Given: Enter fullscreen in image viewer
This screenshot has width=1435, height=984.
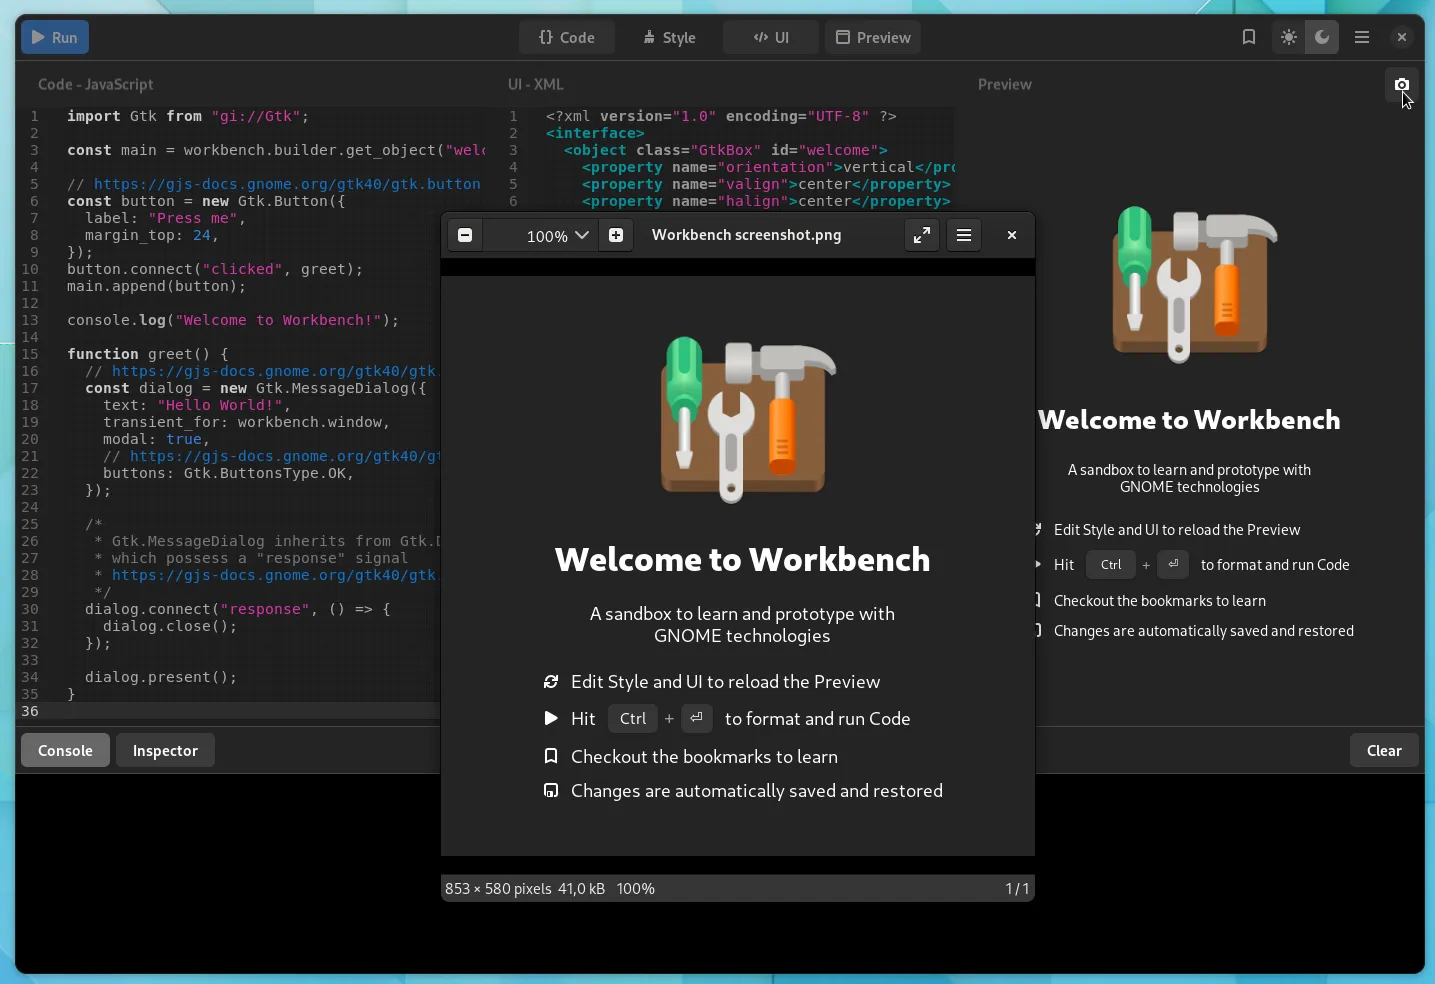Looking at the screenshot, I should 921,235.
